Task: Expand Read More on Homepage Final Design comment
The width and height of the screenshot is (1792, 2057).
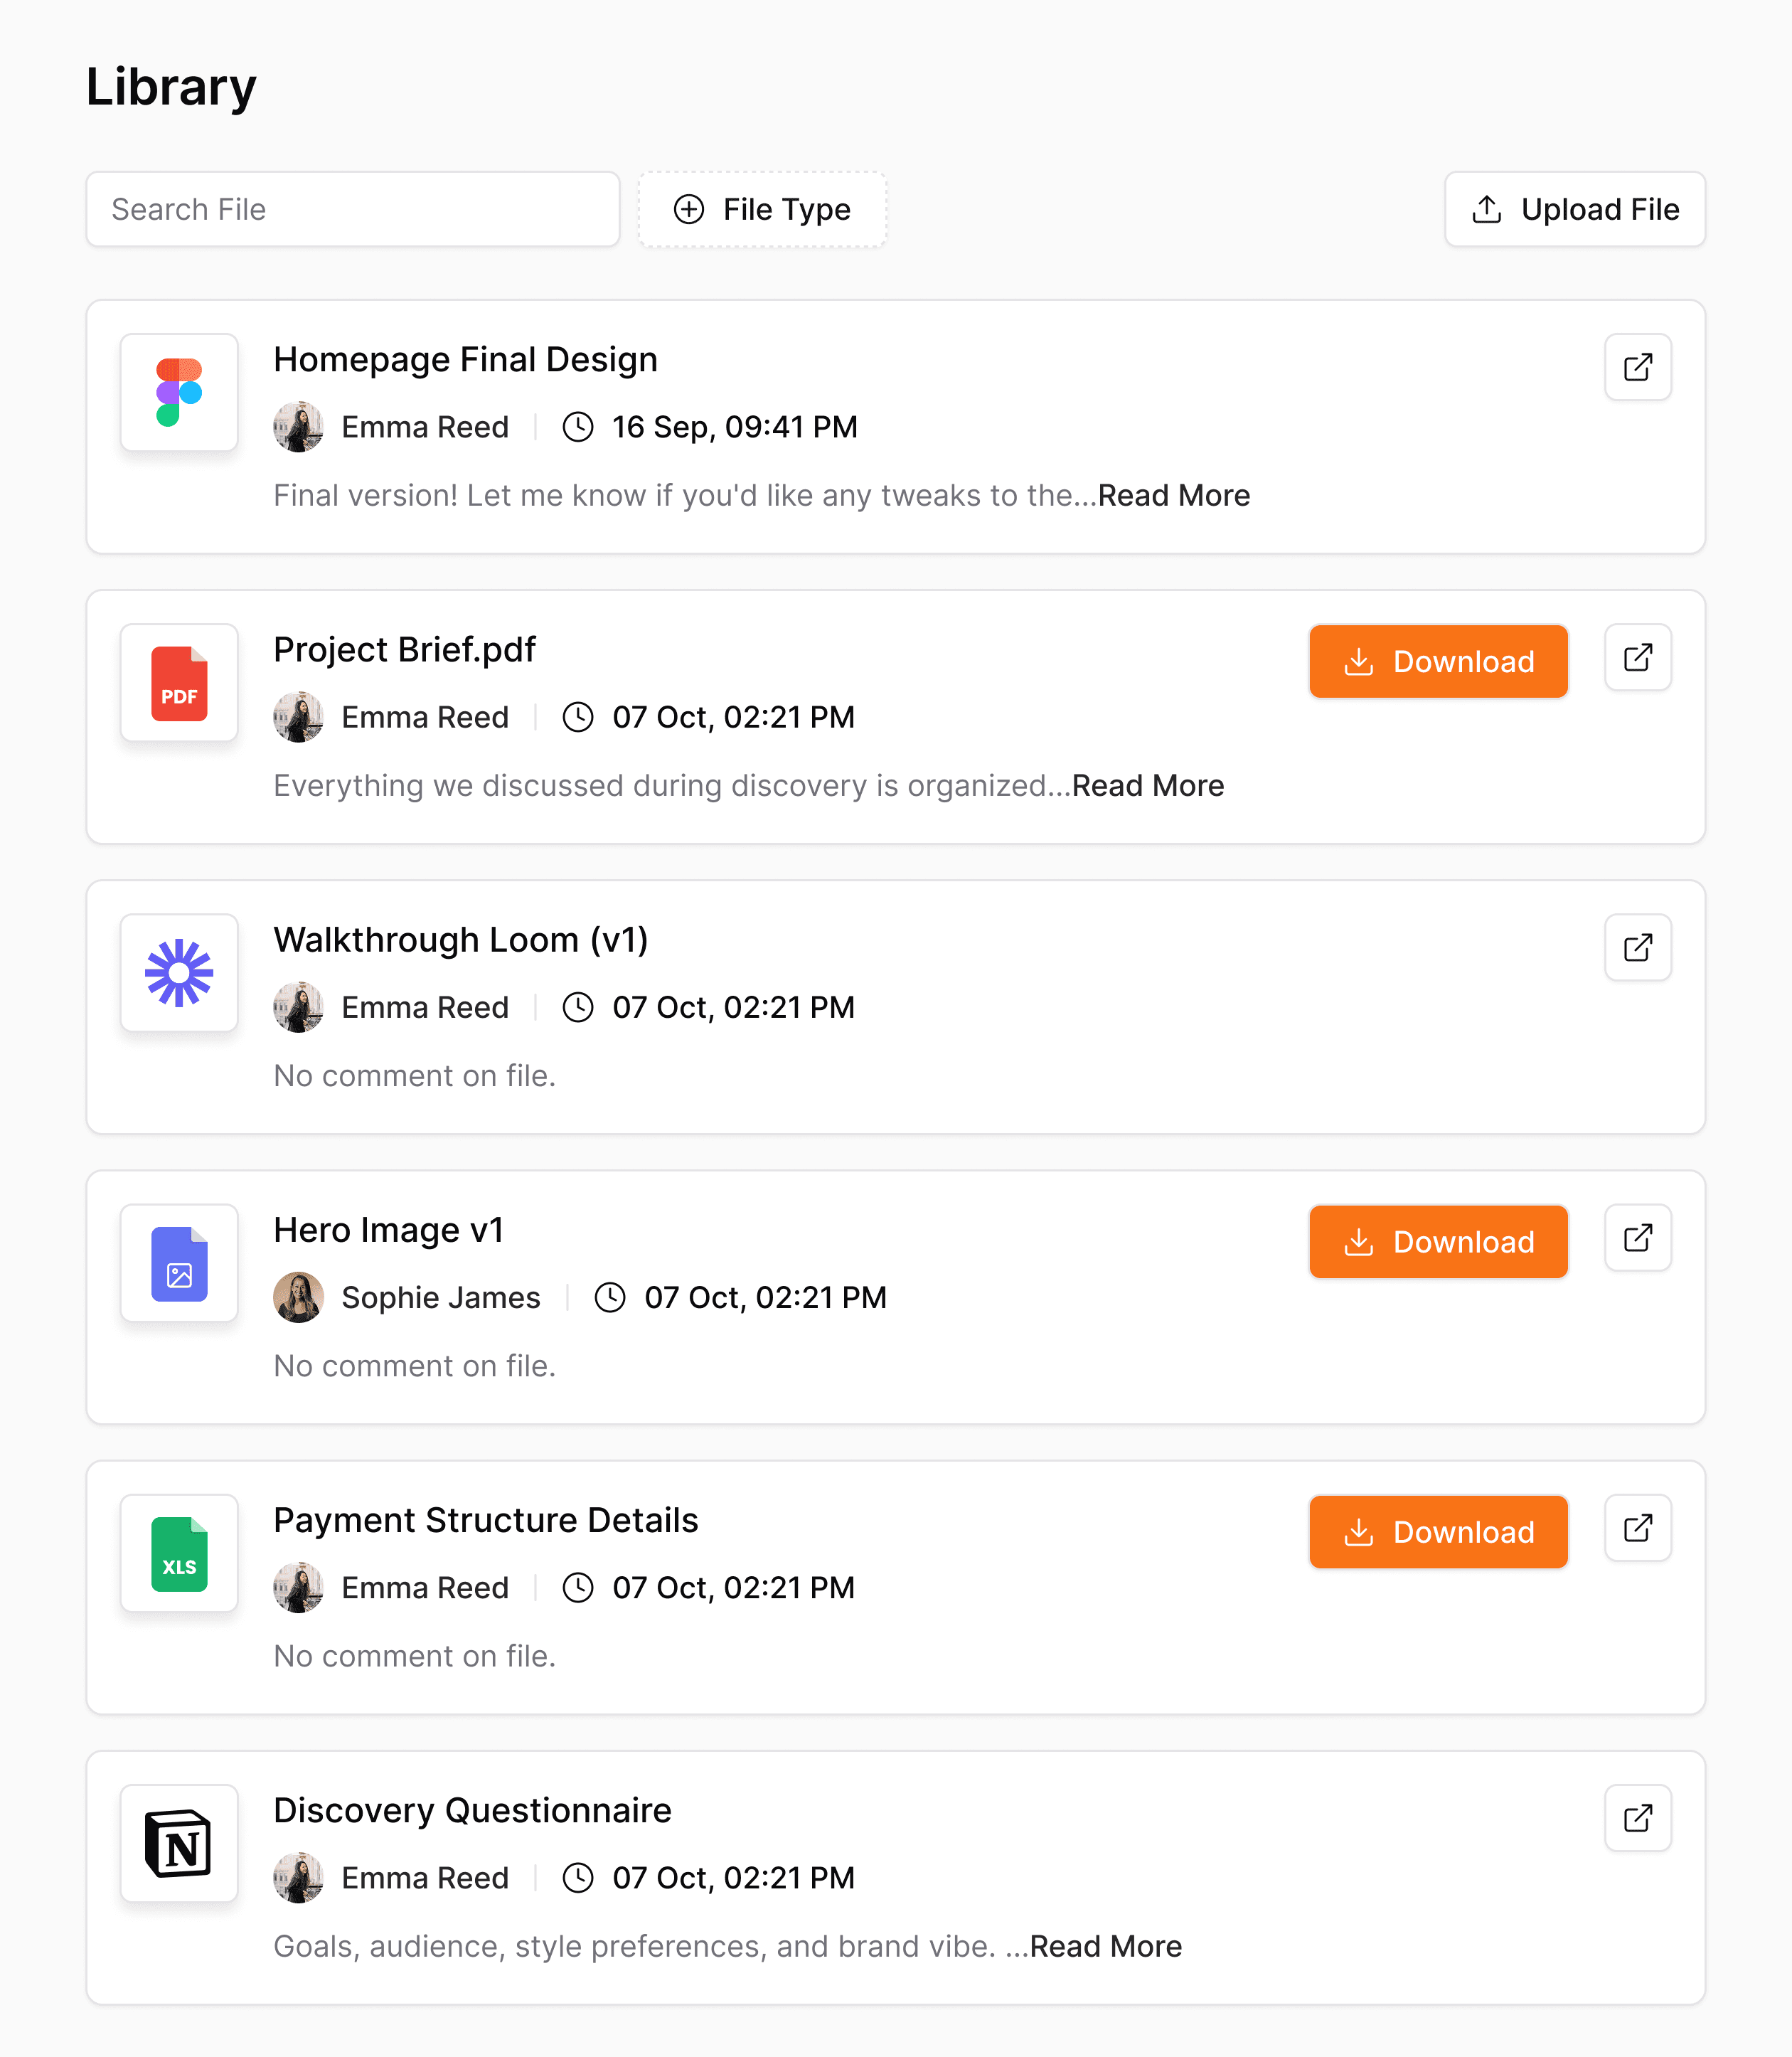Action: 1173,496
